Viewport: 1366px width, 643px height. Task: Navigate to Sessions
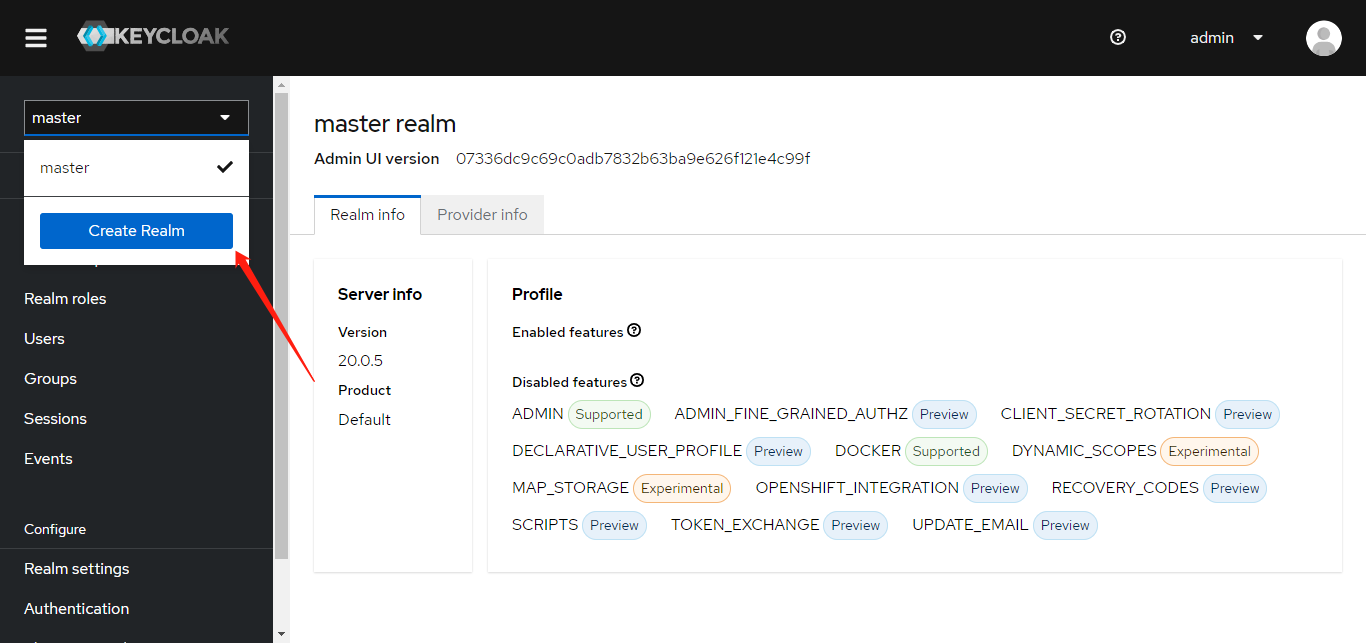coord(55,419)
